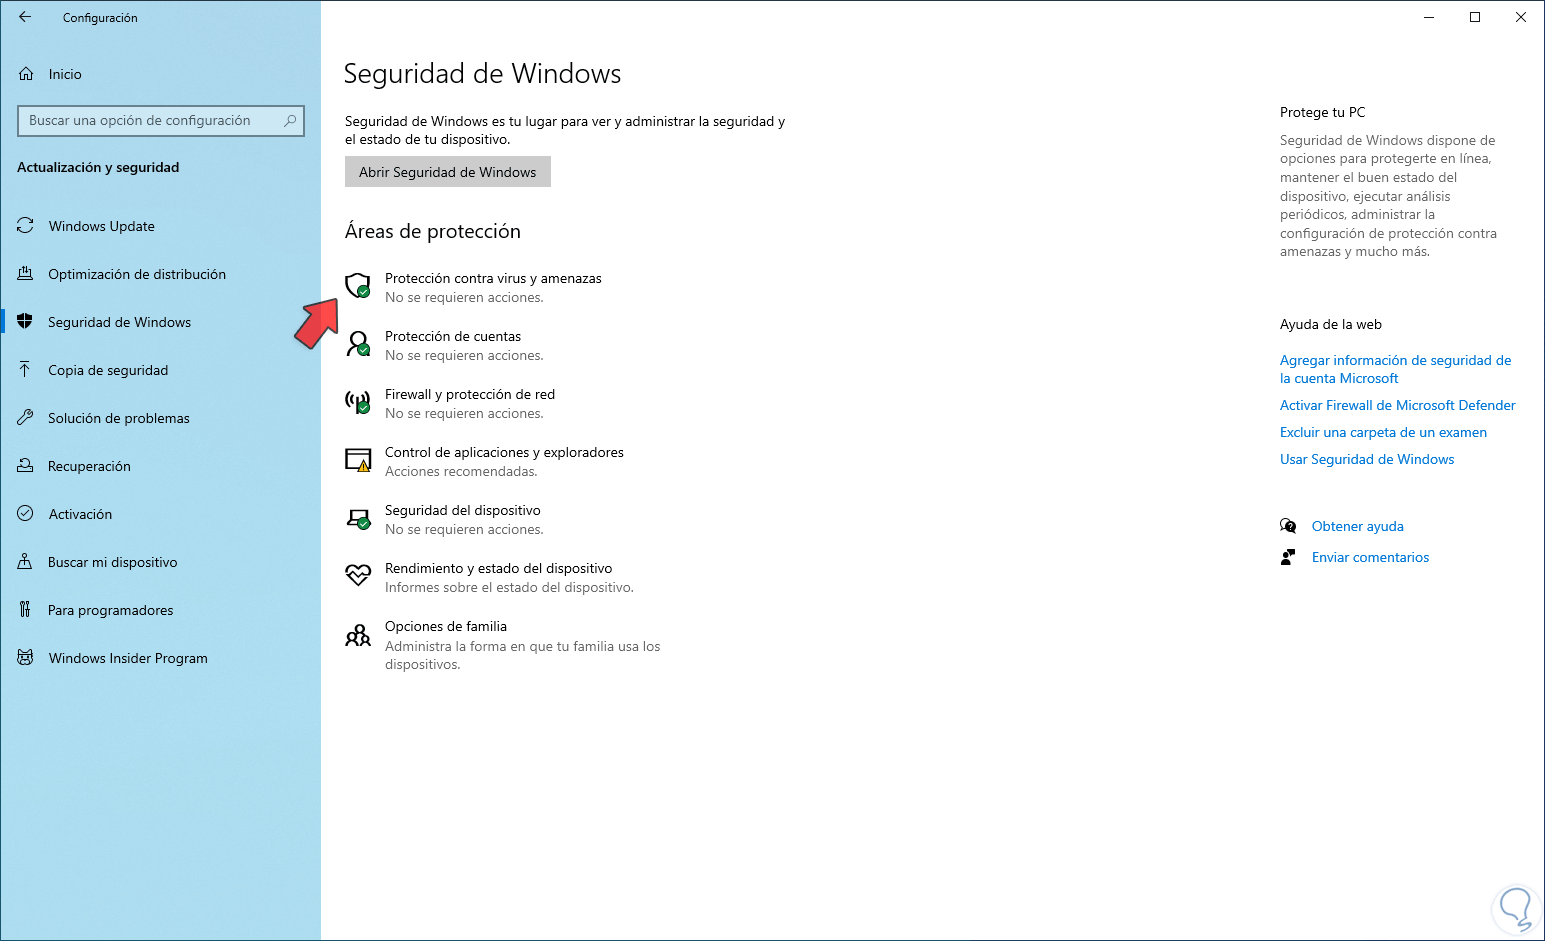
Task: Click the Windows Insider Program cat icon
Action: (25, 658)
